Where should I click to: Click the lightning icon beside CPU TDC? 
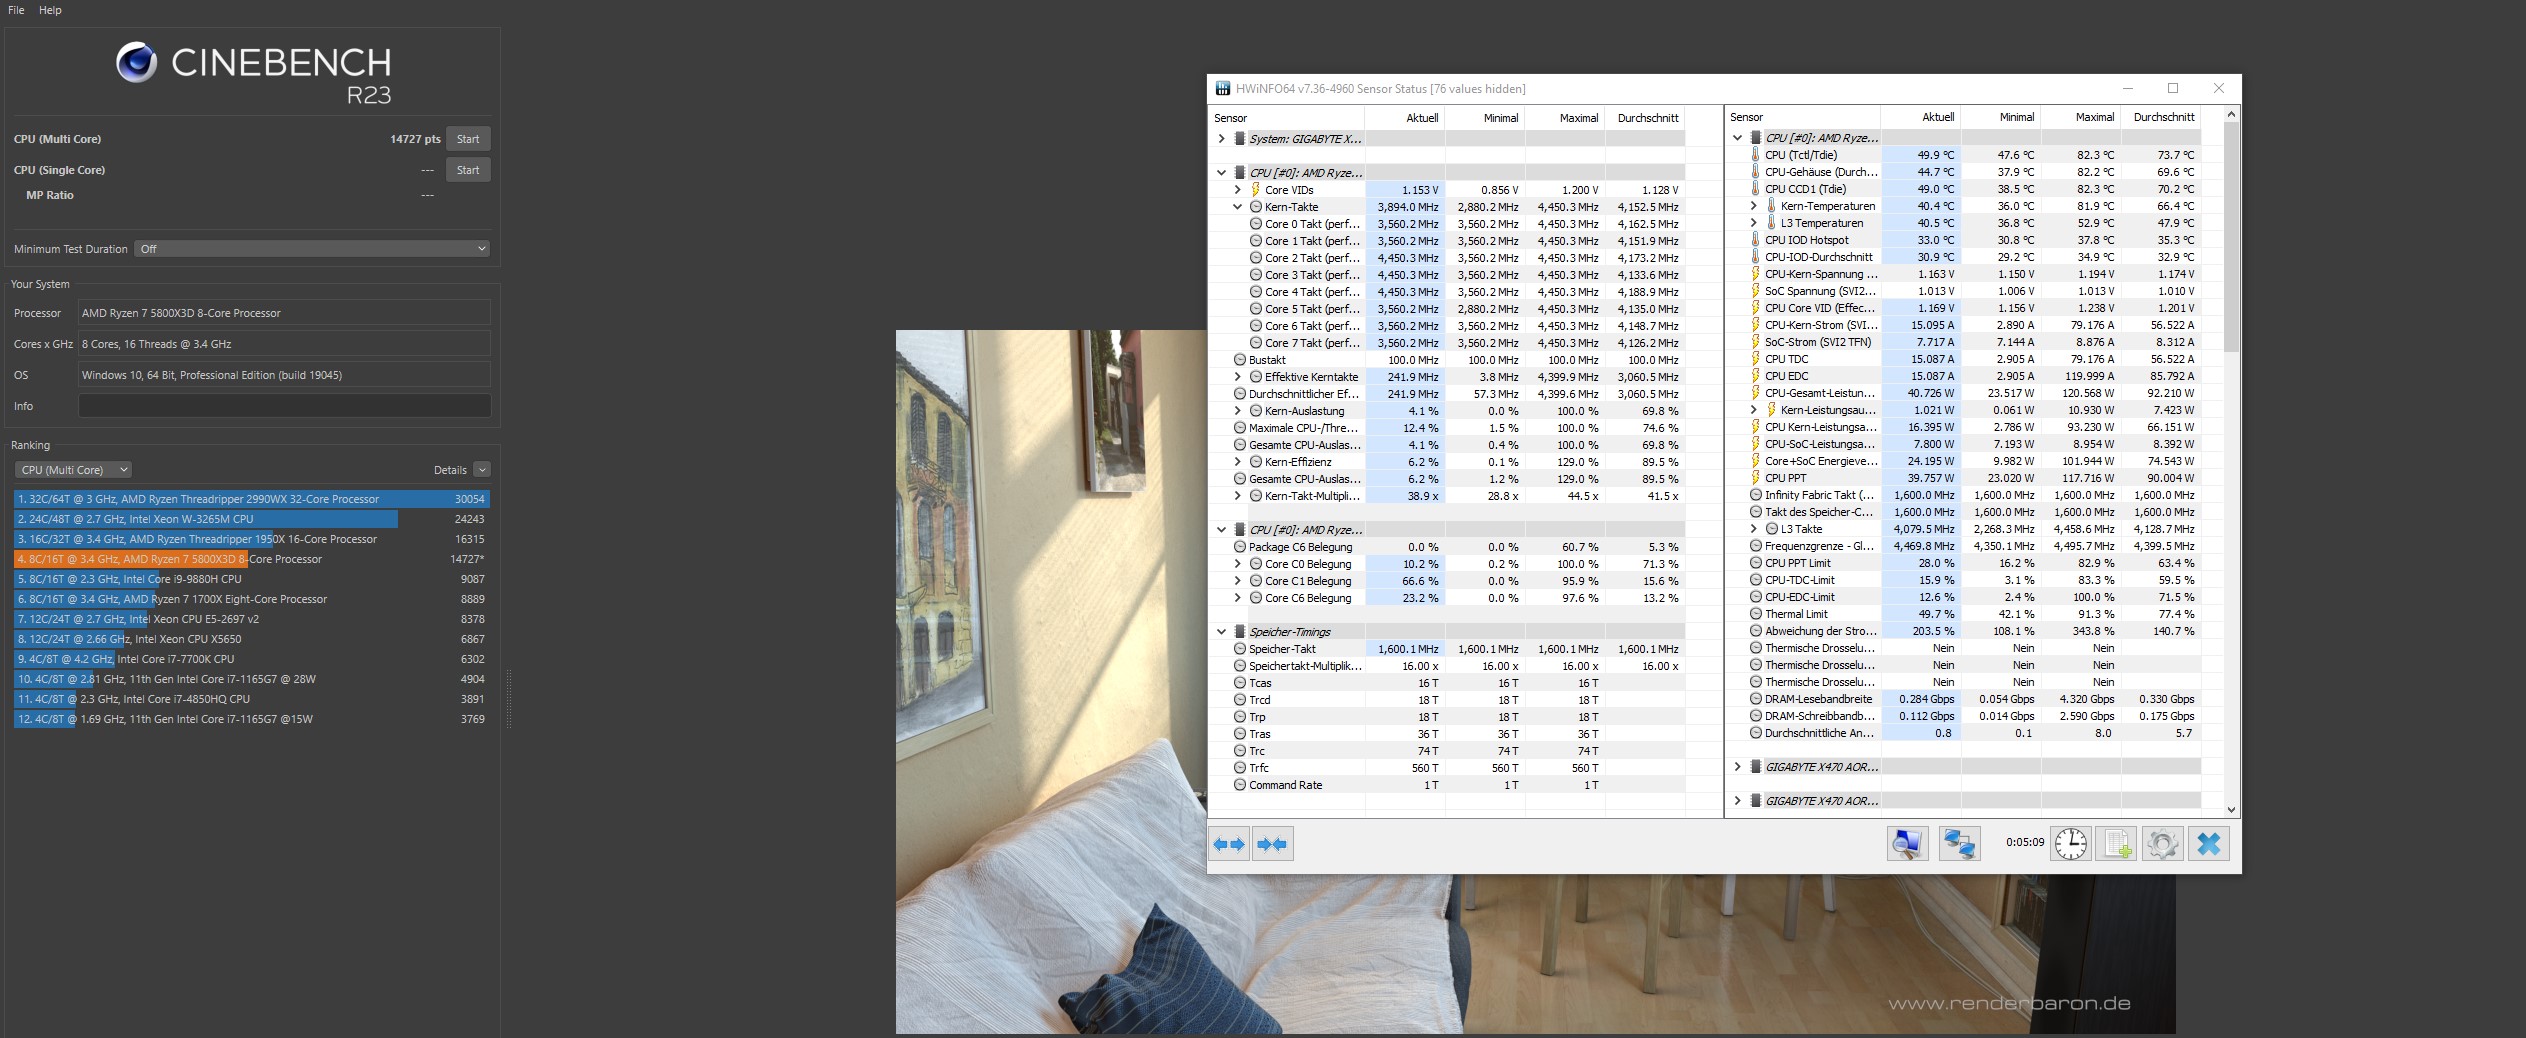tap(1755, 359)
